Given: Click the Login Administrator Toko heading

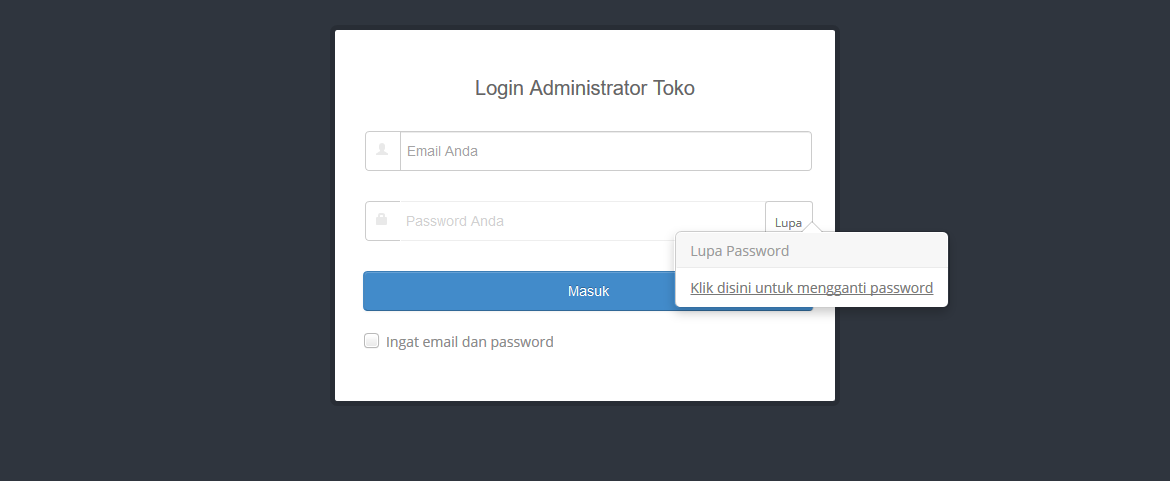Looking at the screenshot, I should coord(585,88).
